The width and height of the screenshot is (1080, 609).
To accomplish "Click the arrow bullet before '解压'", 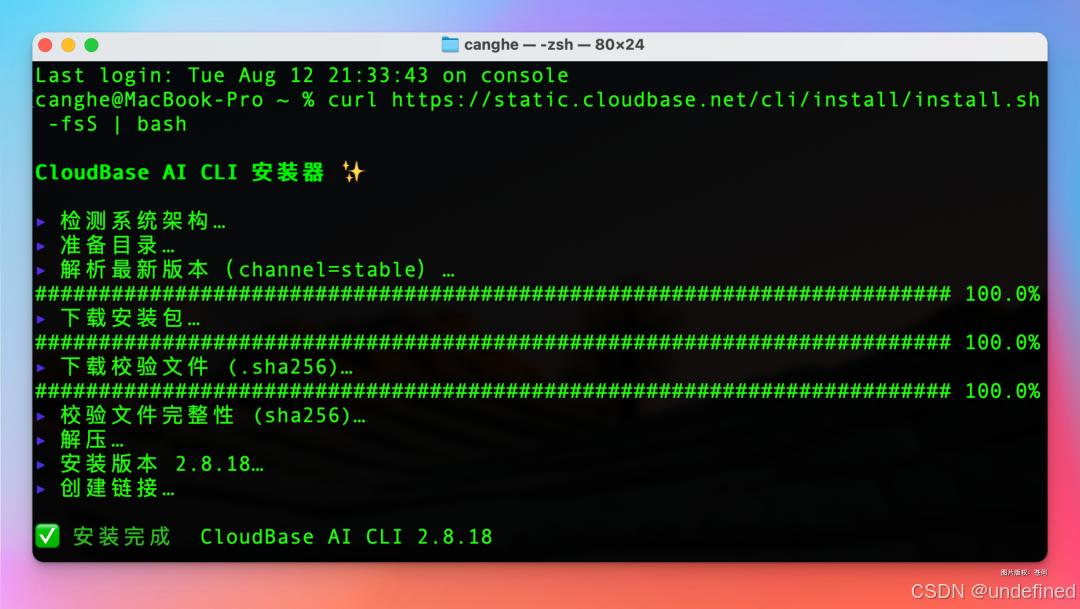I will [41, 440].
